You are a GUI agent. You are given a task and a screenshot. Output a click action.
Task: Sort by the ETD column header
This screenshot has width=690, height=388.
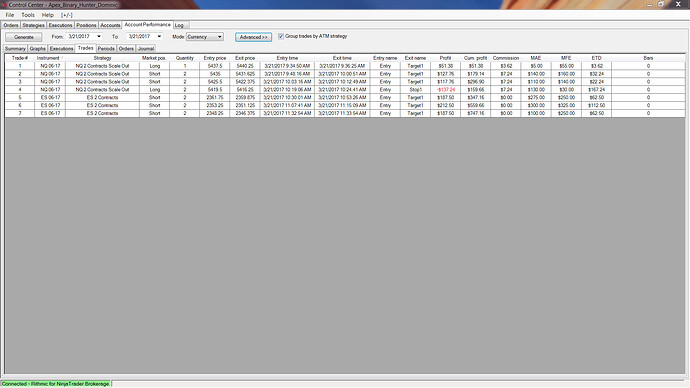[596, 58]
